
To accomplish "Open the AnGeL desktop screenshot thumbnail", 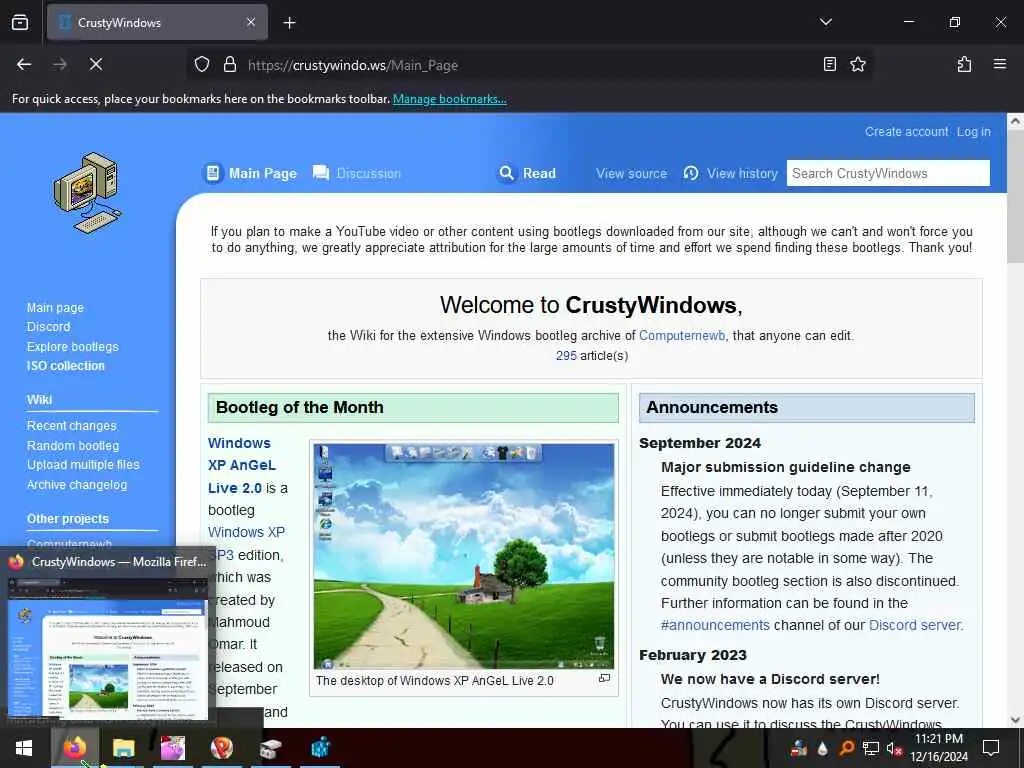I will click(x=464, y=556).
